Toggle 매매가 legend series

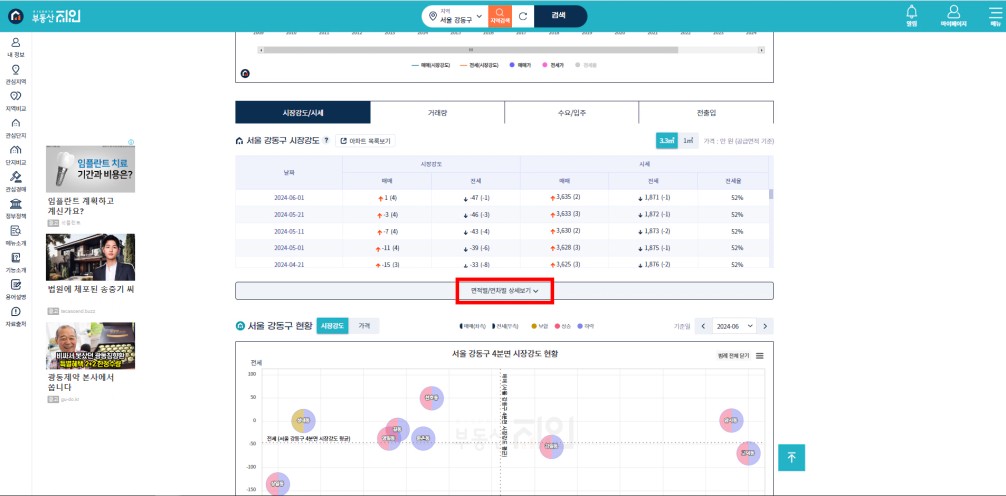[x=518, y=65]
